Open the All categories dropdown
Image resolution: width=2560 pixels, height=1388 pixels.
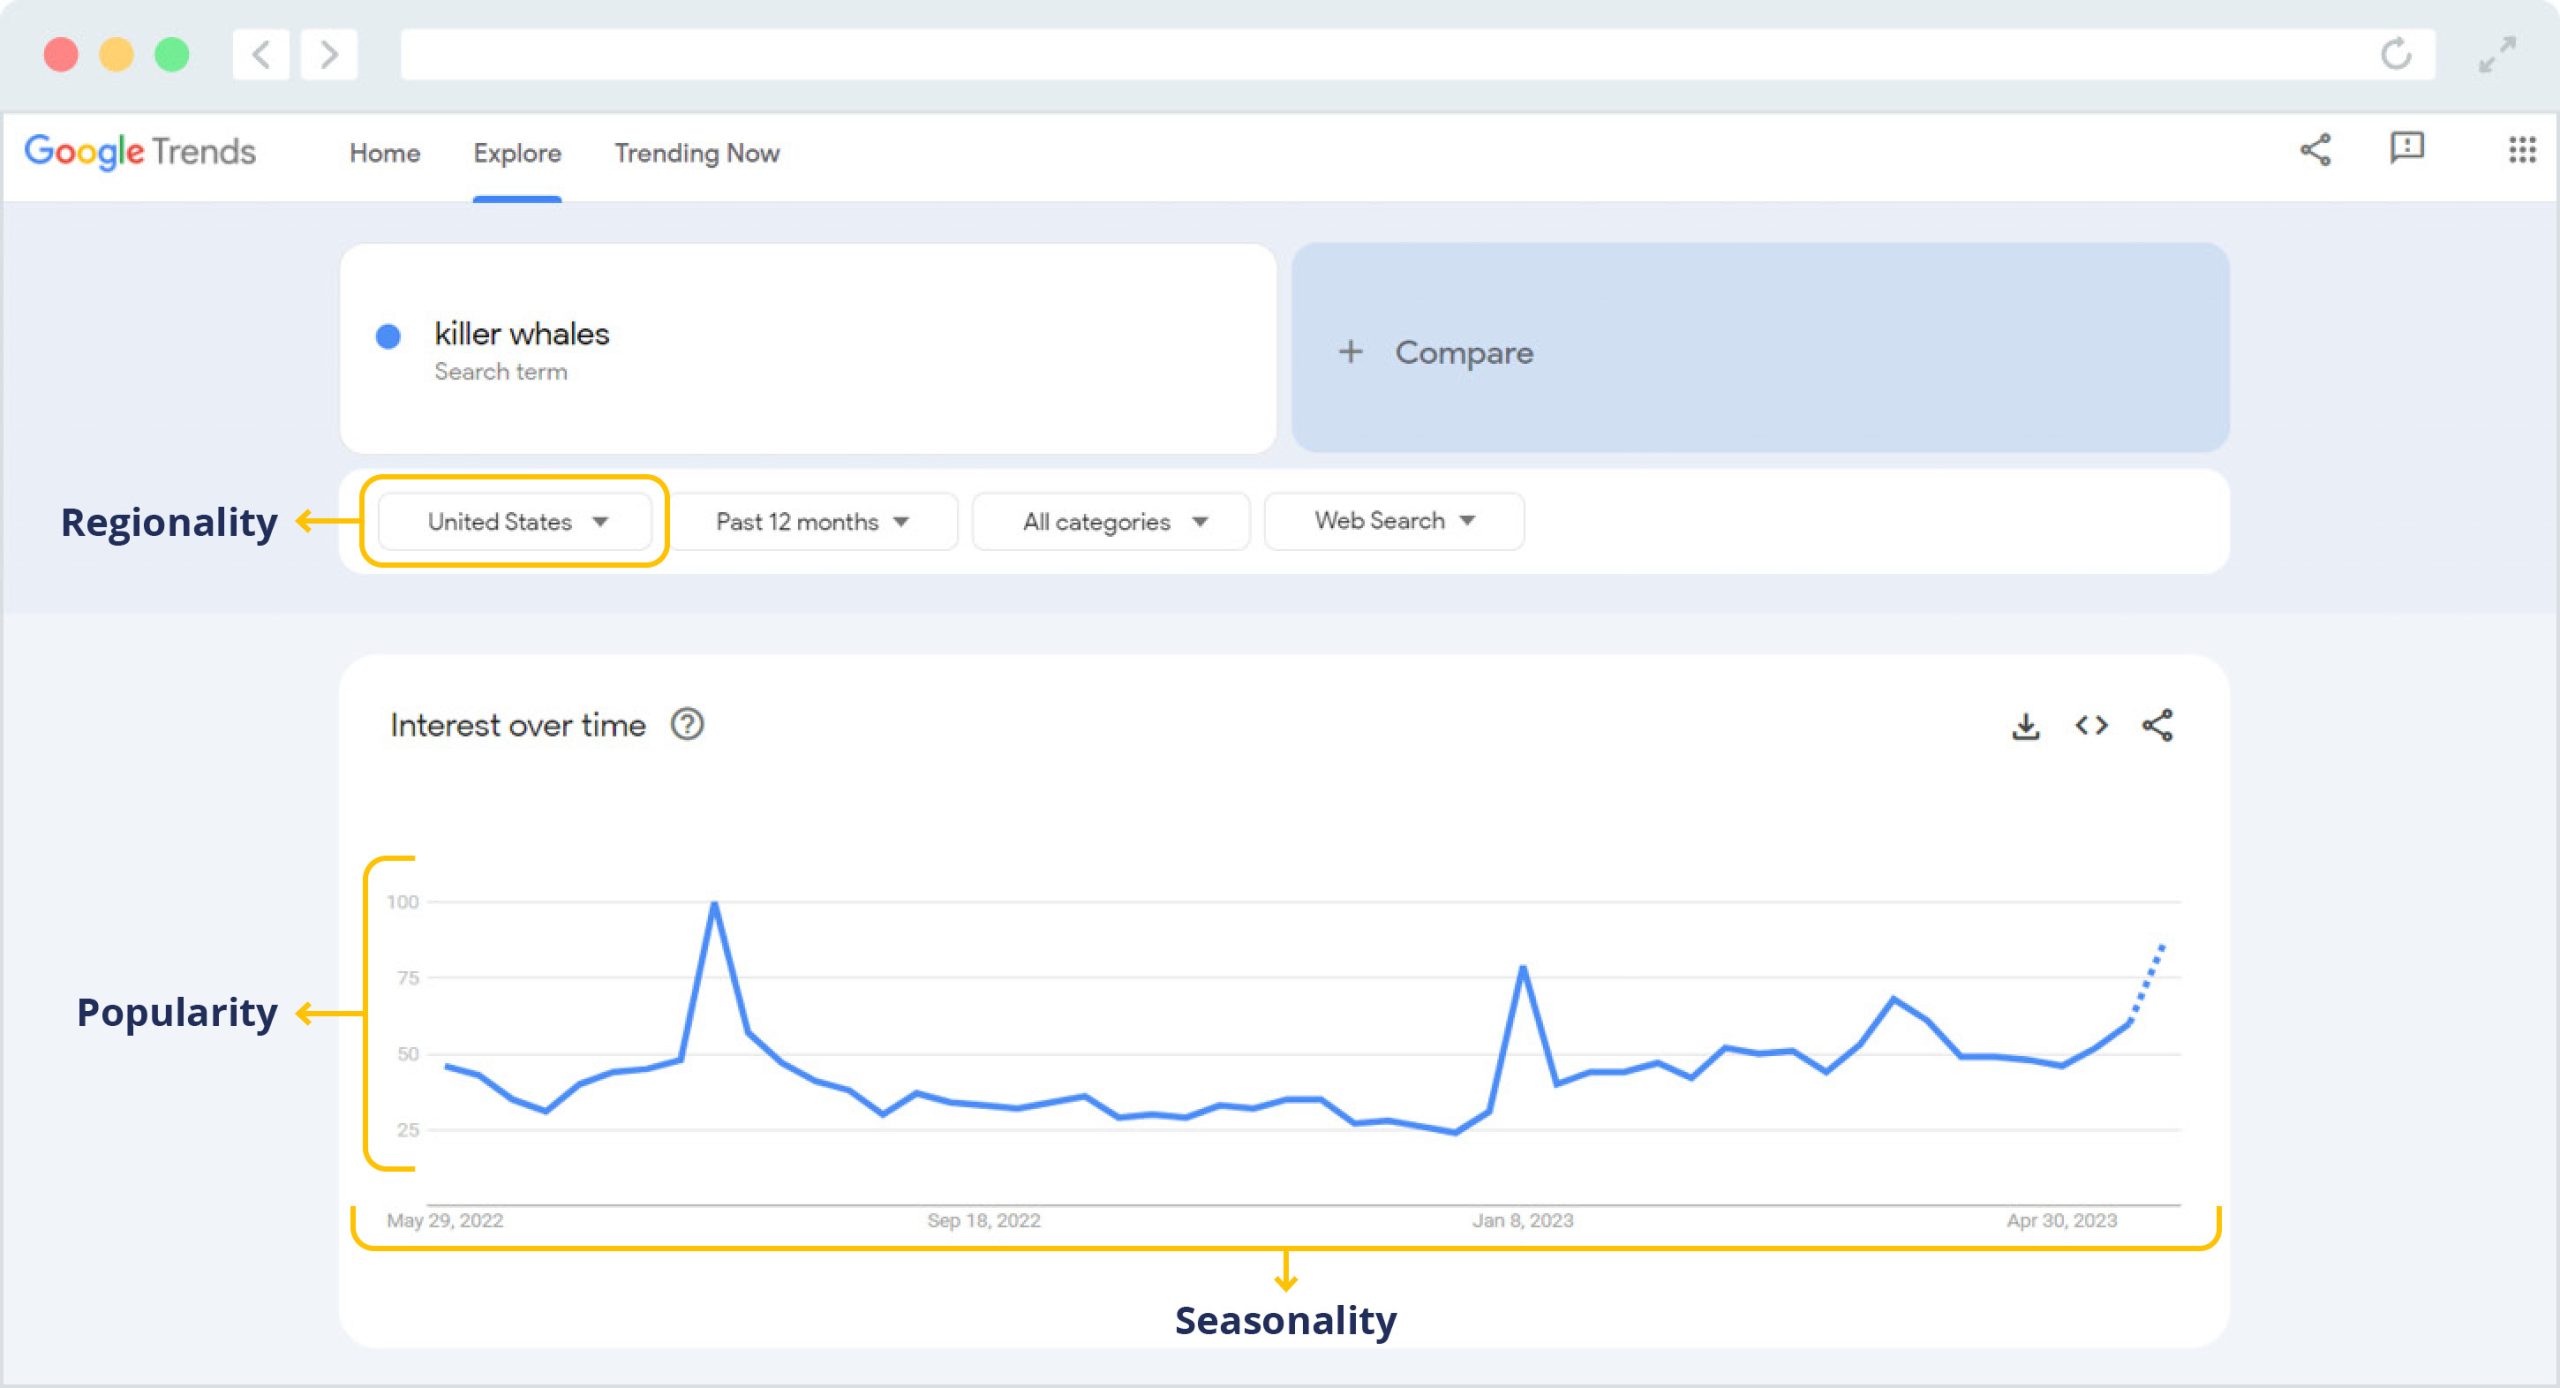click(x=1113, y=522)
